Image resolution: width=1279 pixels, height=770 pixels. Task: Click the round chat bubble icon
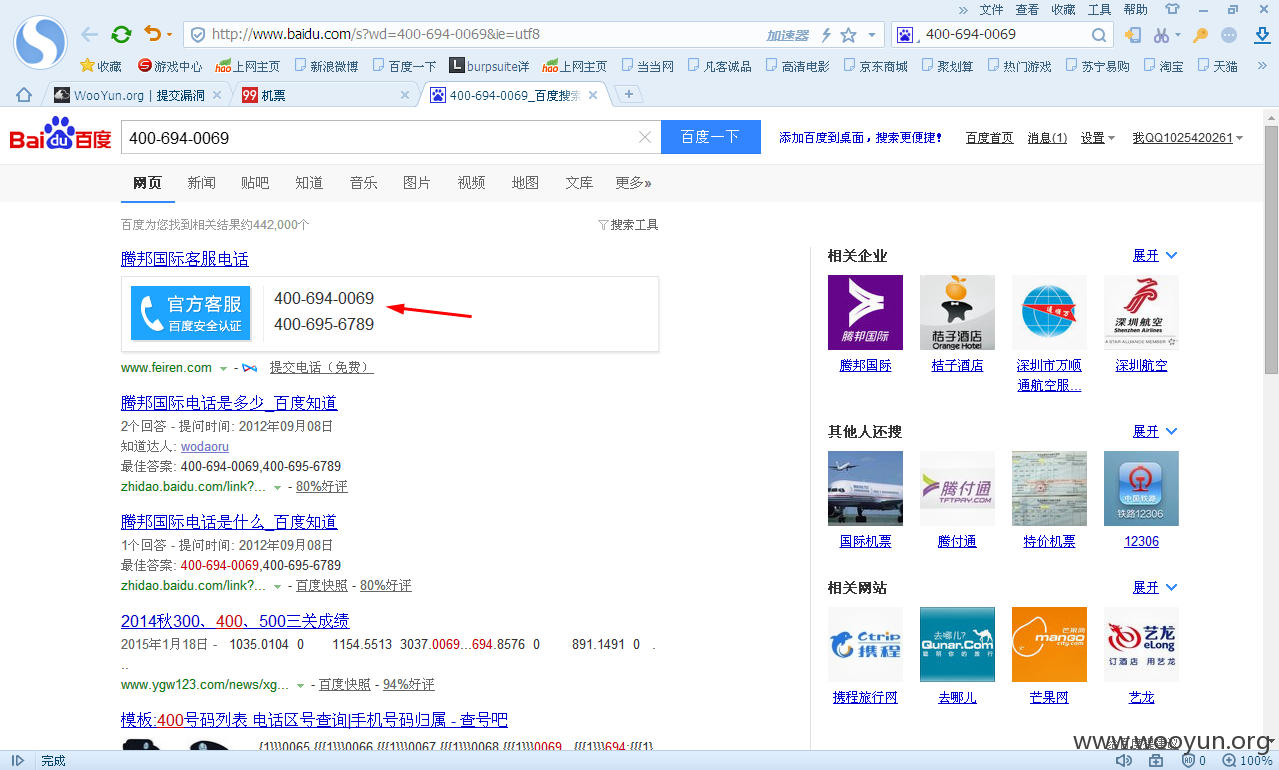1230,35
